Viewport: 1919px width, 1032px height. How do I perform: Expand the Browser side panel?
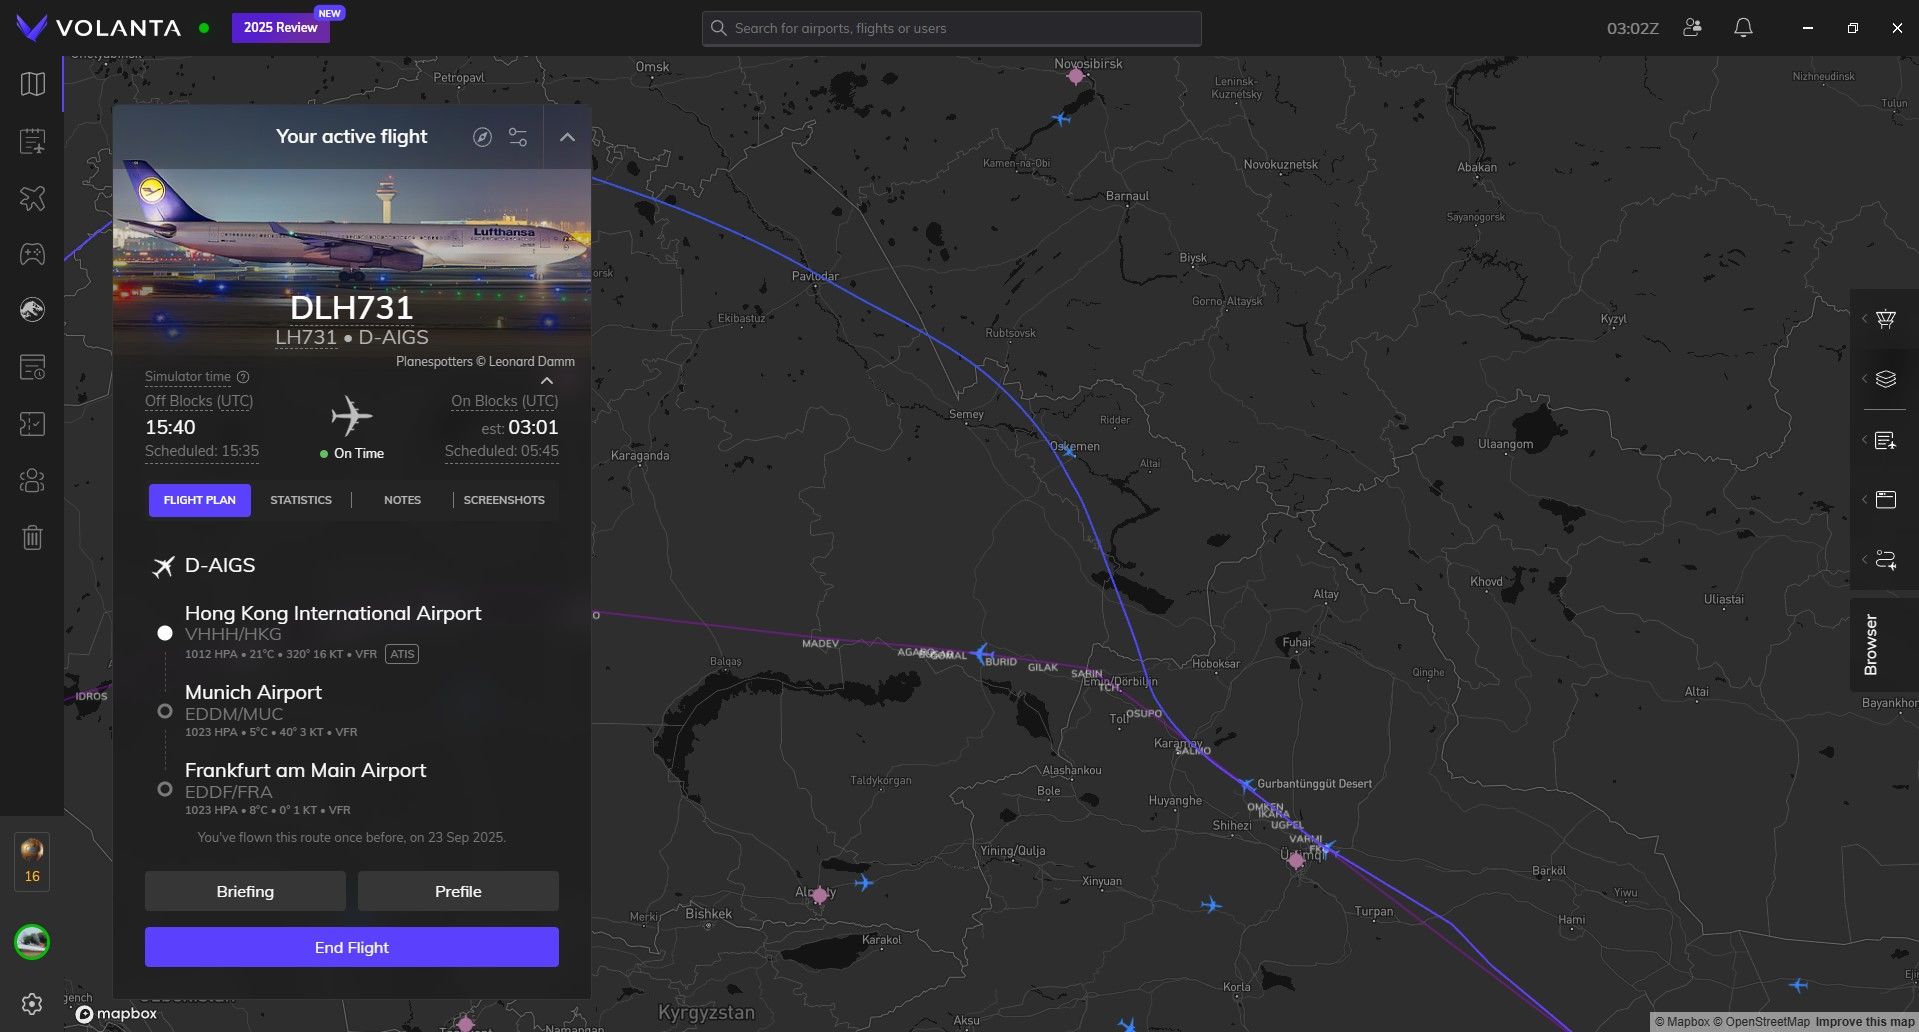[x=1871, y=645]
